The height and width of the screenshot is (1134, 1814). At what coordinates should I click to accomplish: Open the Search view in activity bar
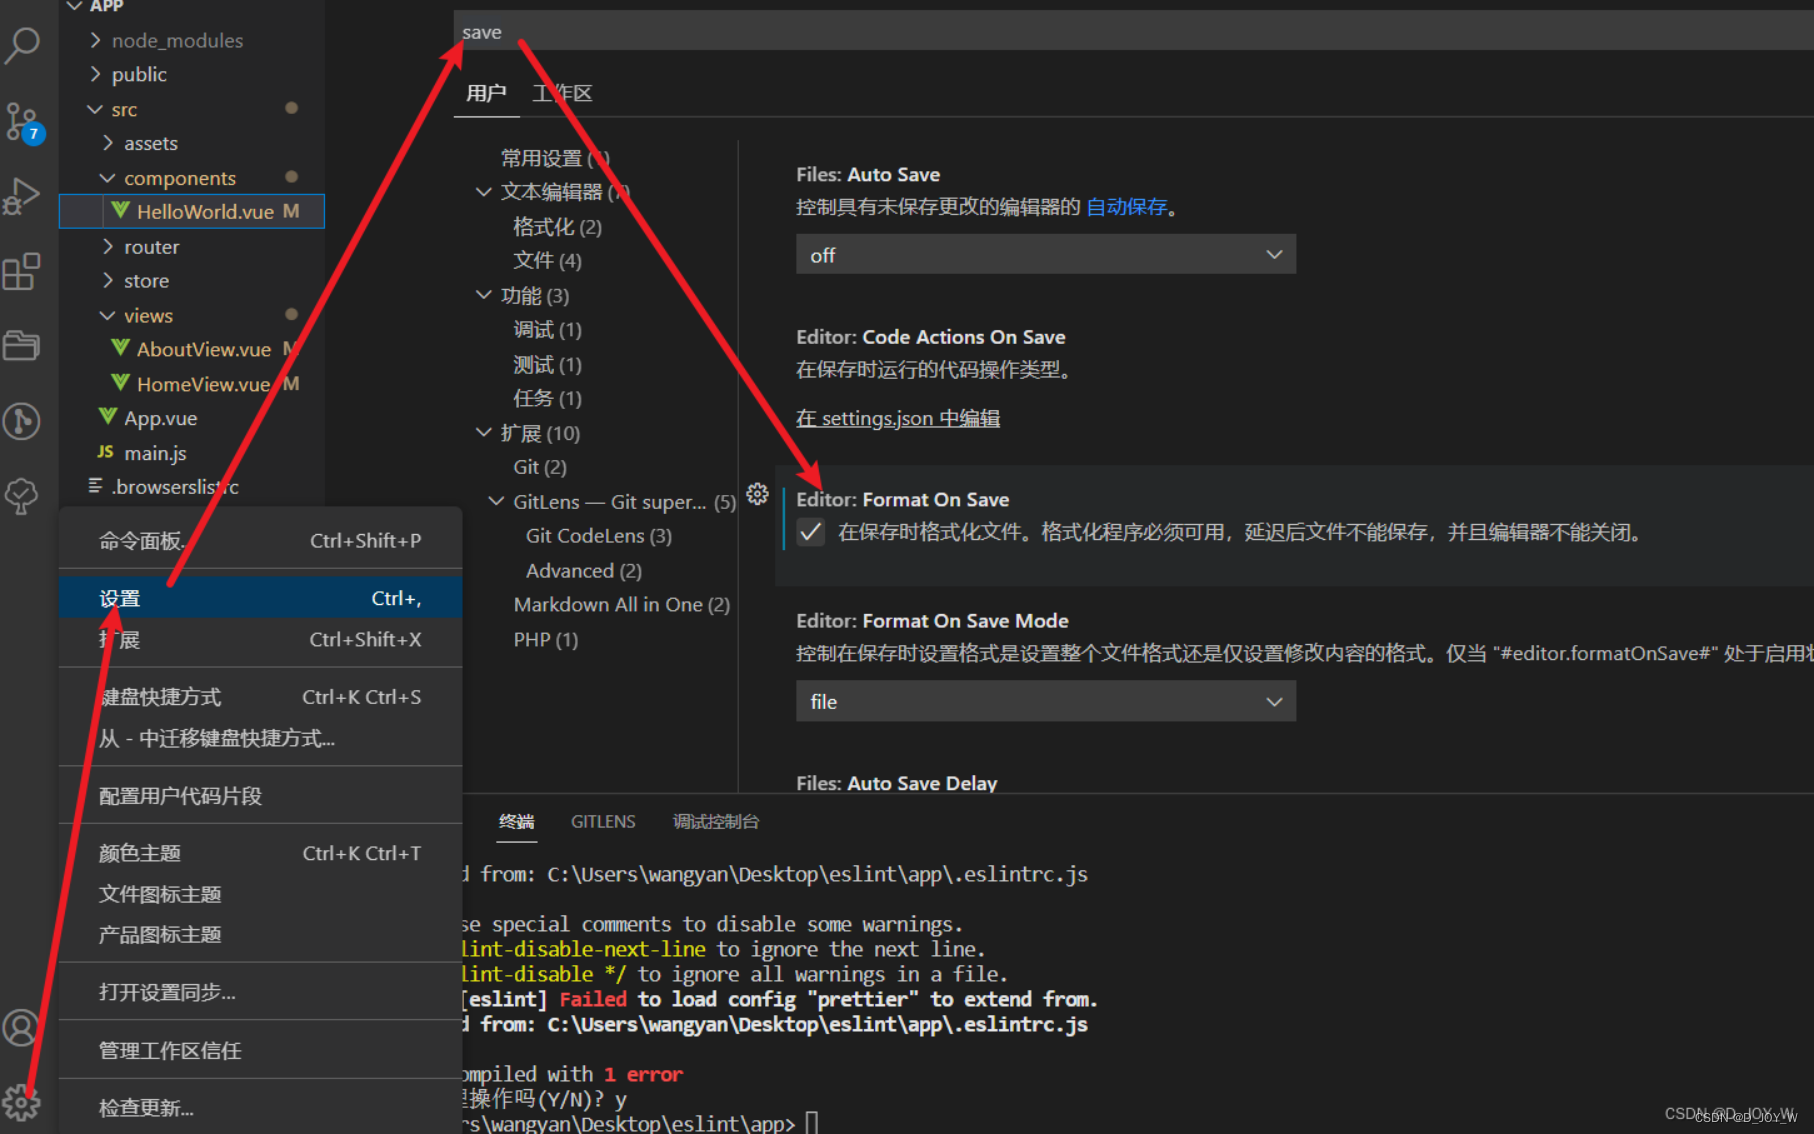pyautogui.click(x=22, y=44)
